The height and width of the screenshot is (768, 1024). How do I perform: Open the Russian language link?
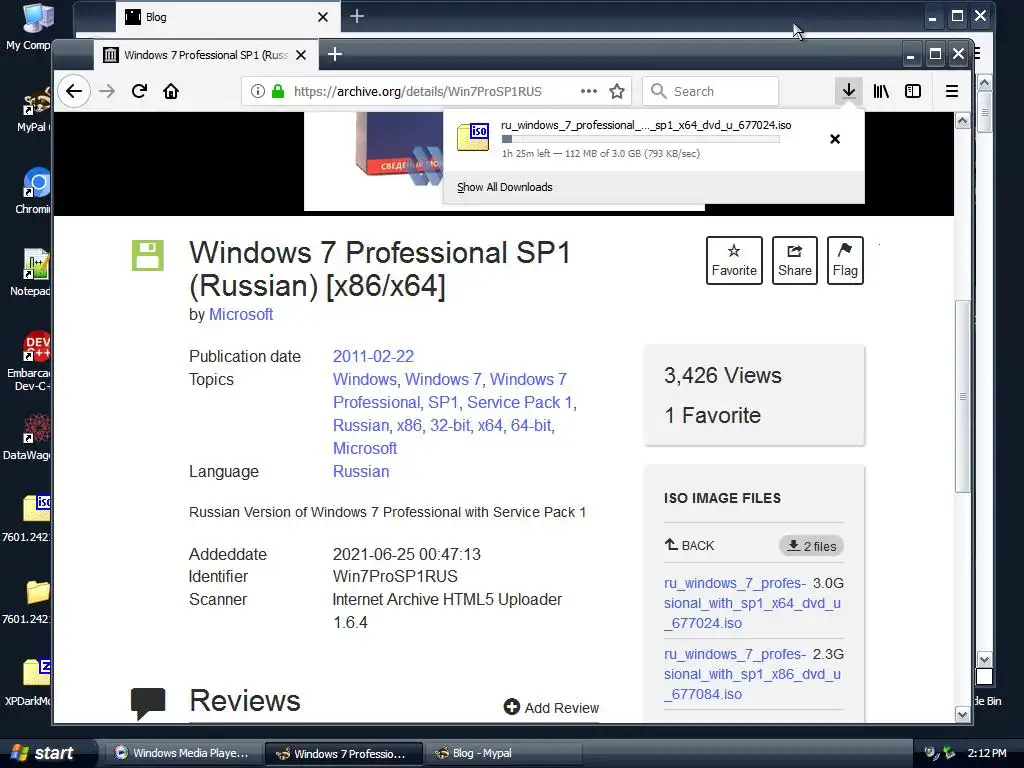point(361,472)
